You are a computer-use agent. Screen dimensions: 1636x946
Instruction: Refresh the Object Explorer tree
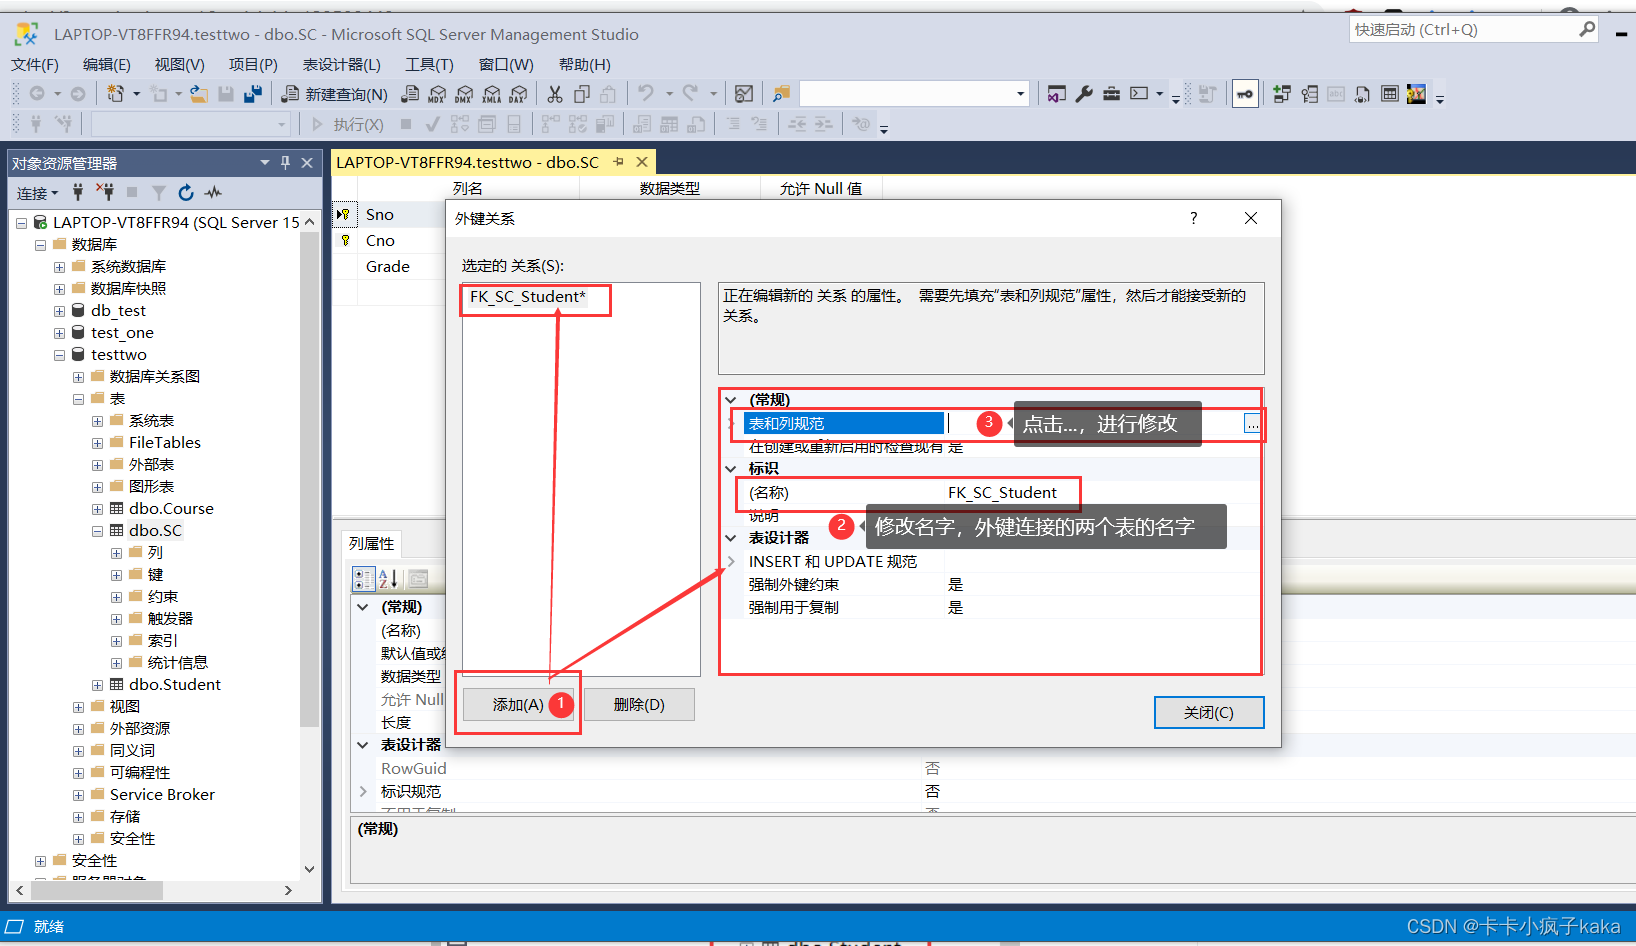pos(186,192)
